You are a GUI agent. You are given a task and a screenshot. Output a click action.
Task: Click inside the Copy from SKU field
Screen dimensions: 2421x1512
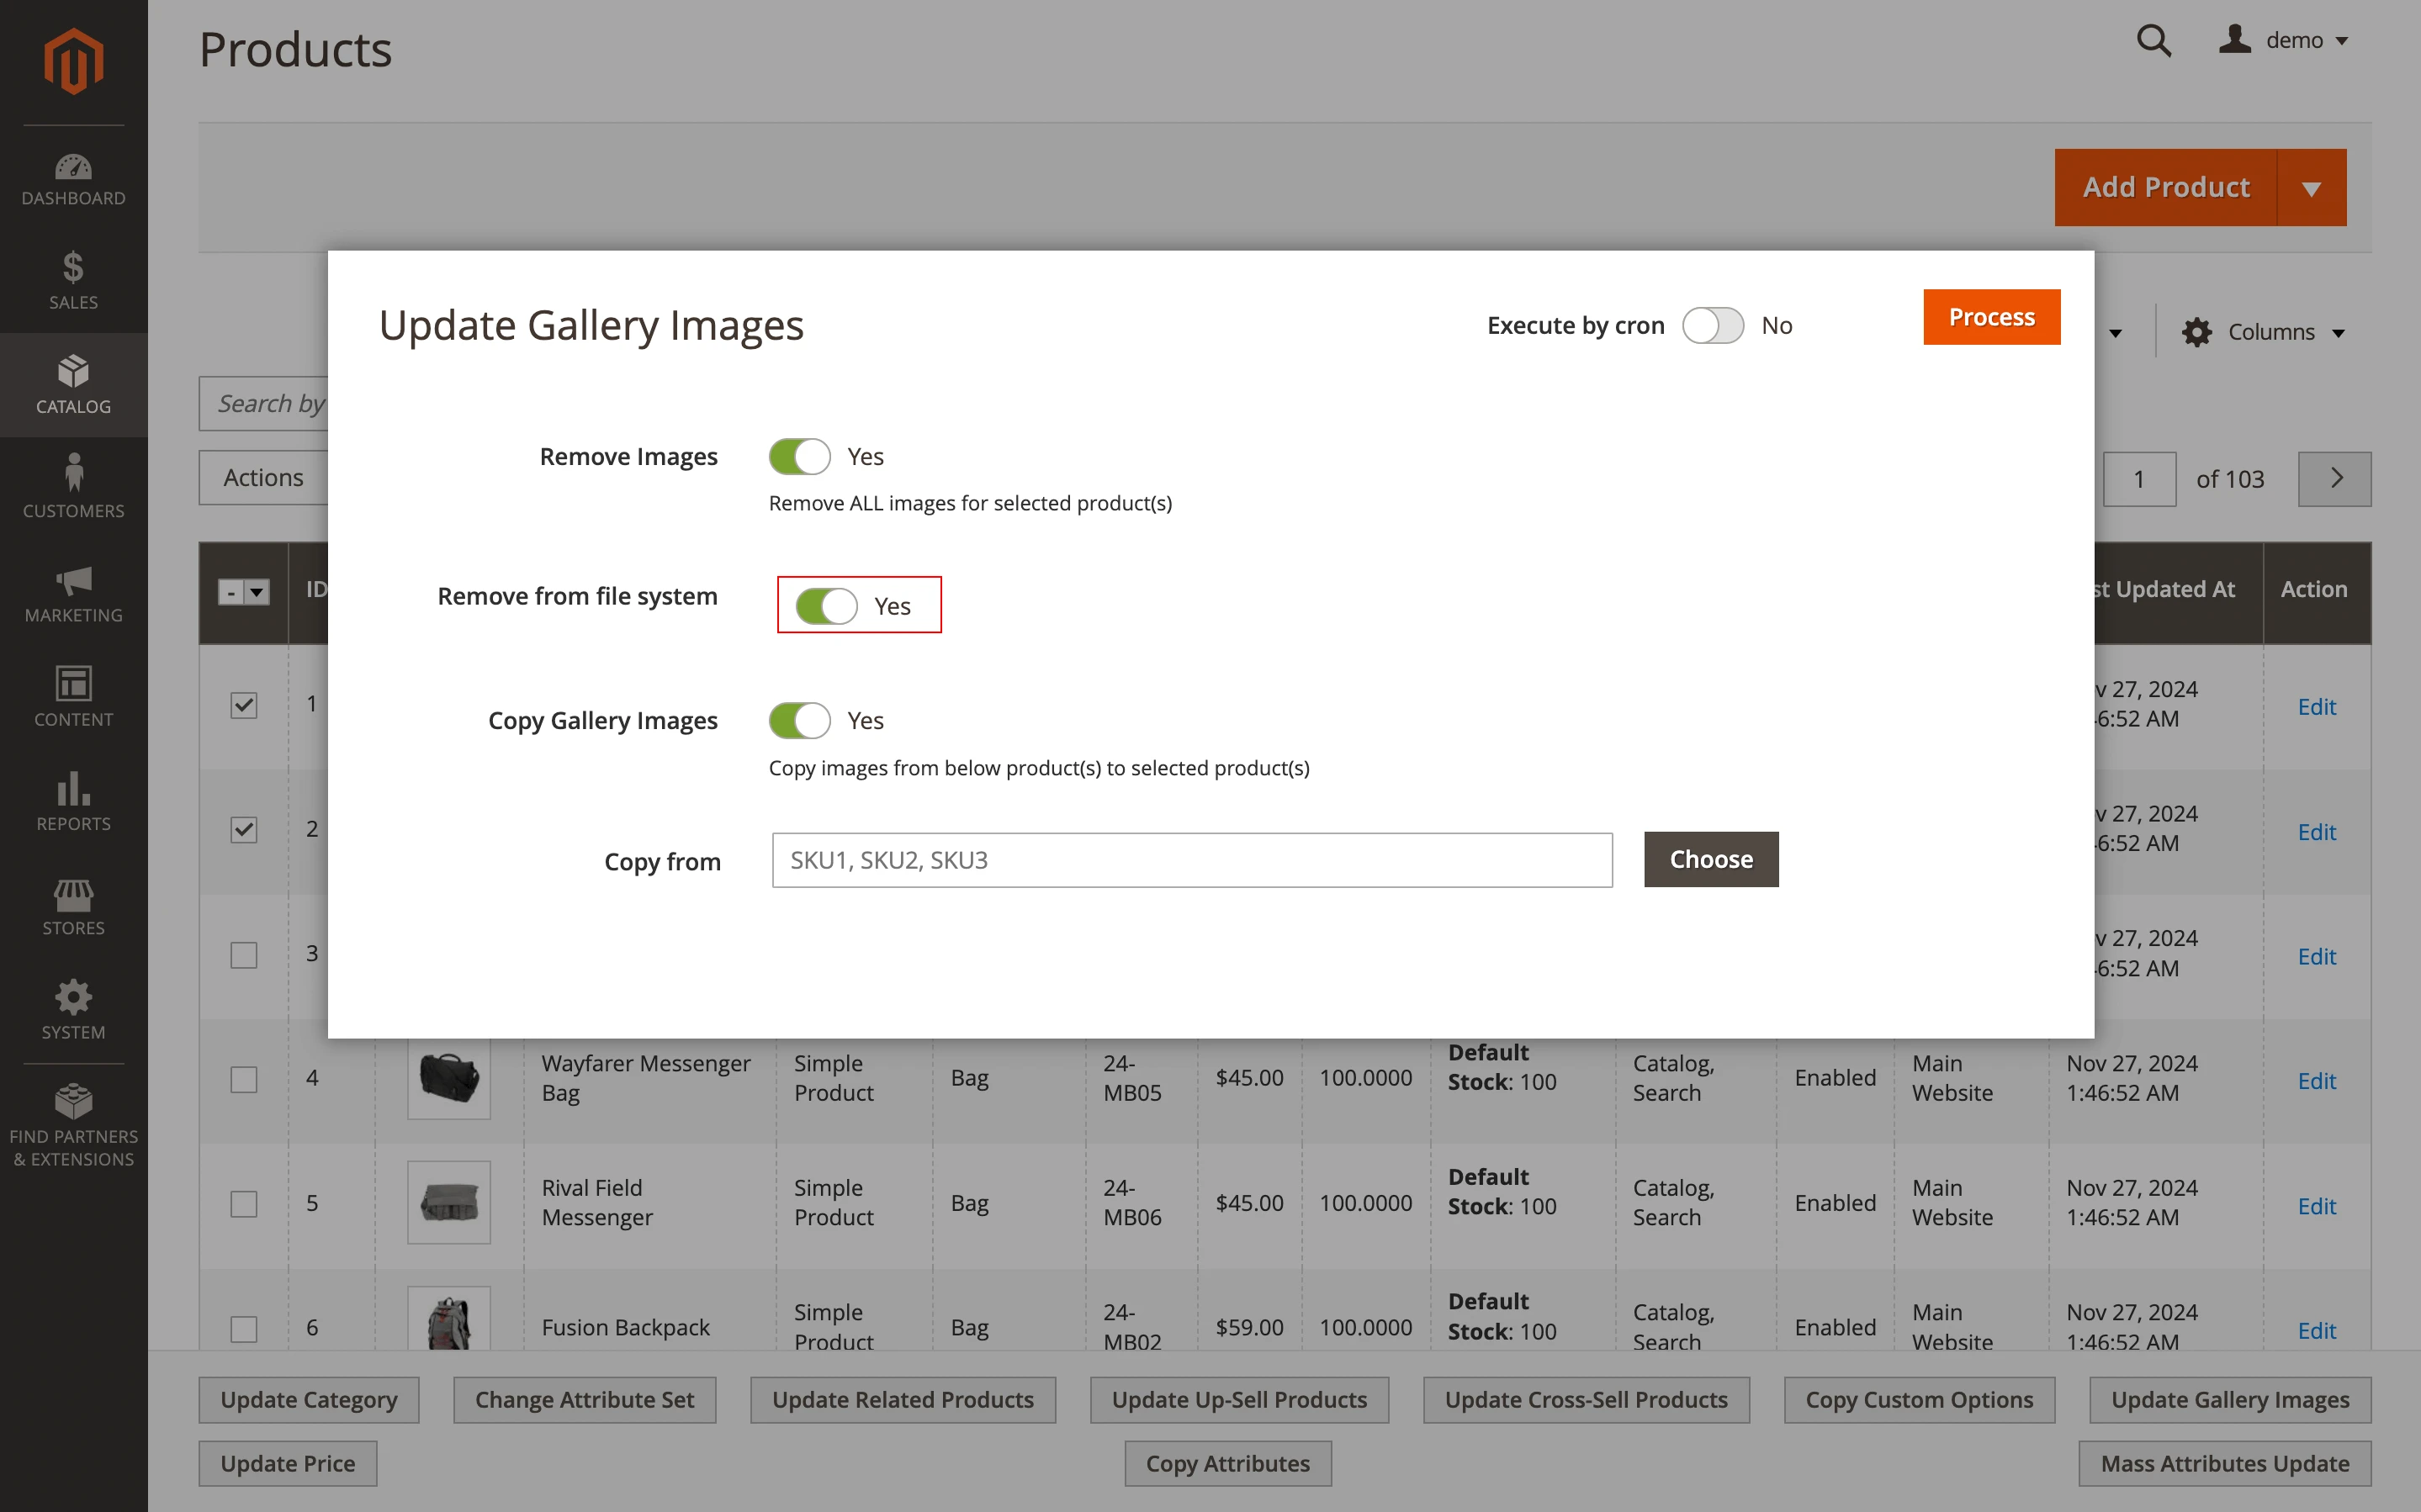[x=1190, y=859]
